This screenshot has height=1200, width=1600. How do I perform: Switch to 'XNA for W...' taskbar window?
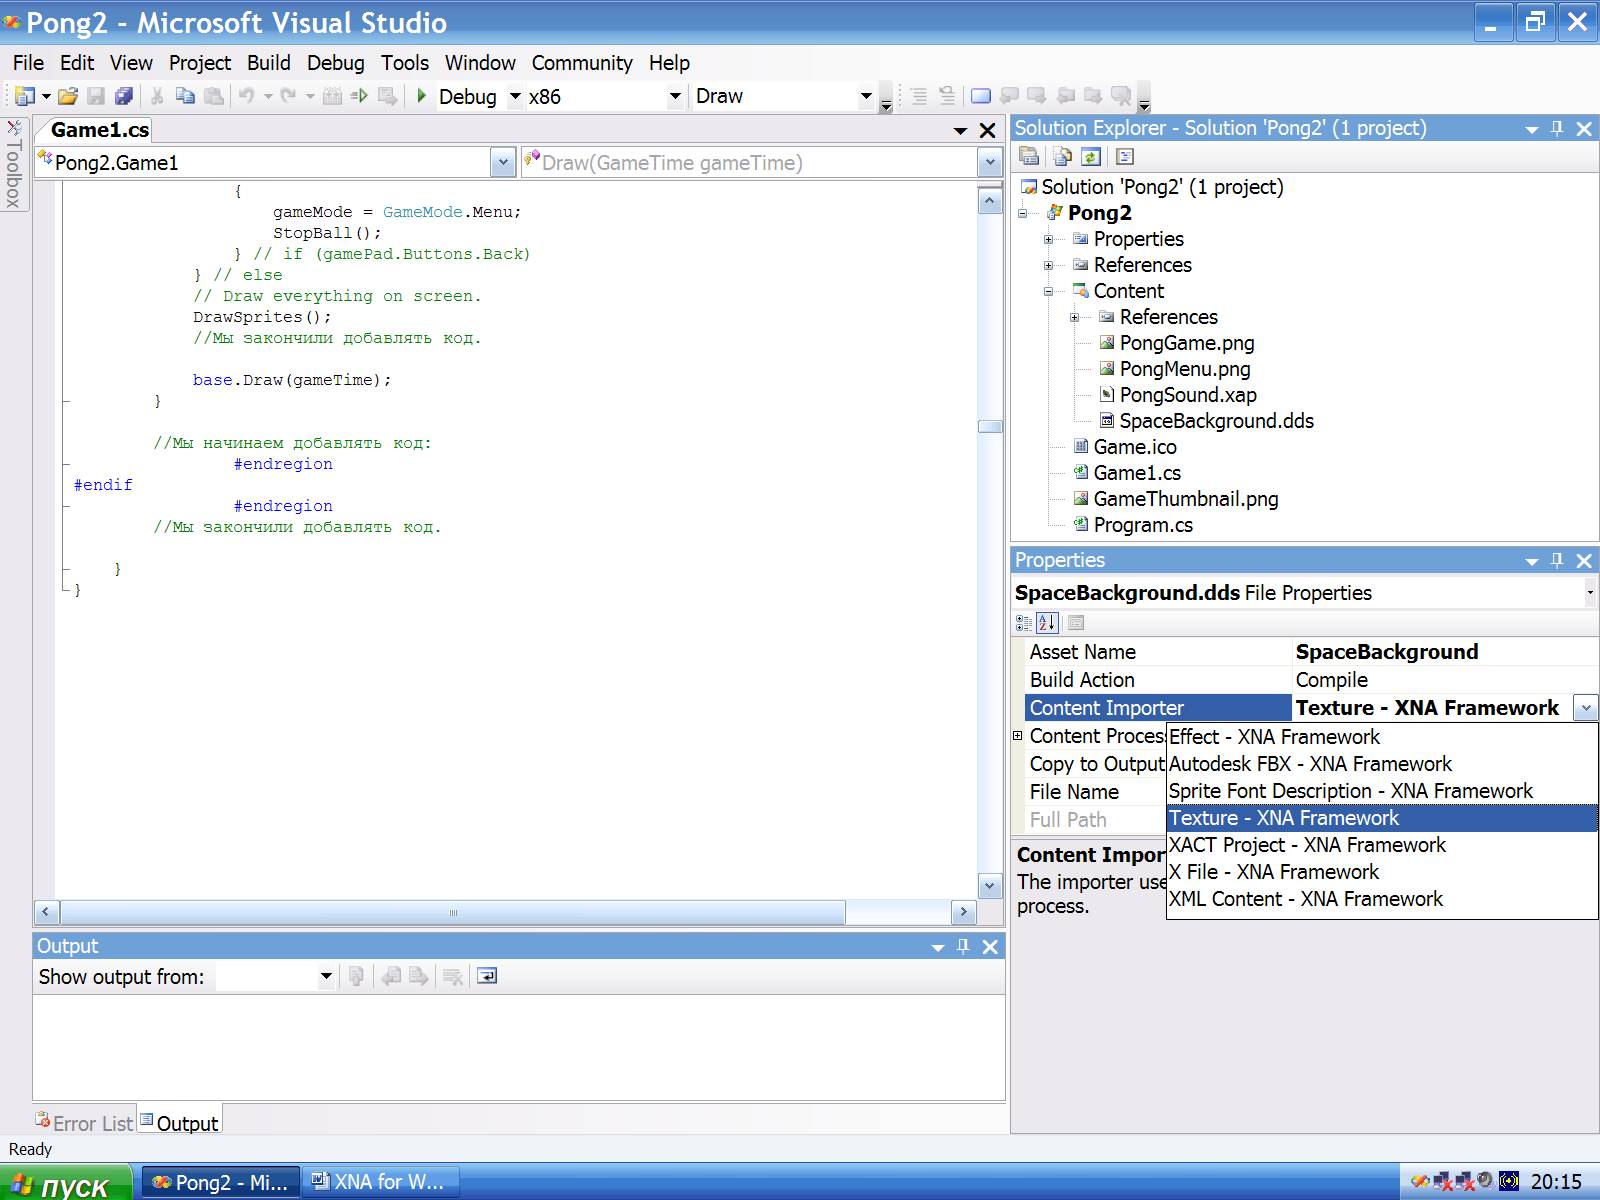click(380, 1182)
